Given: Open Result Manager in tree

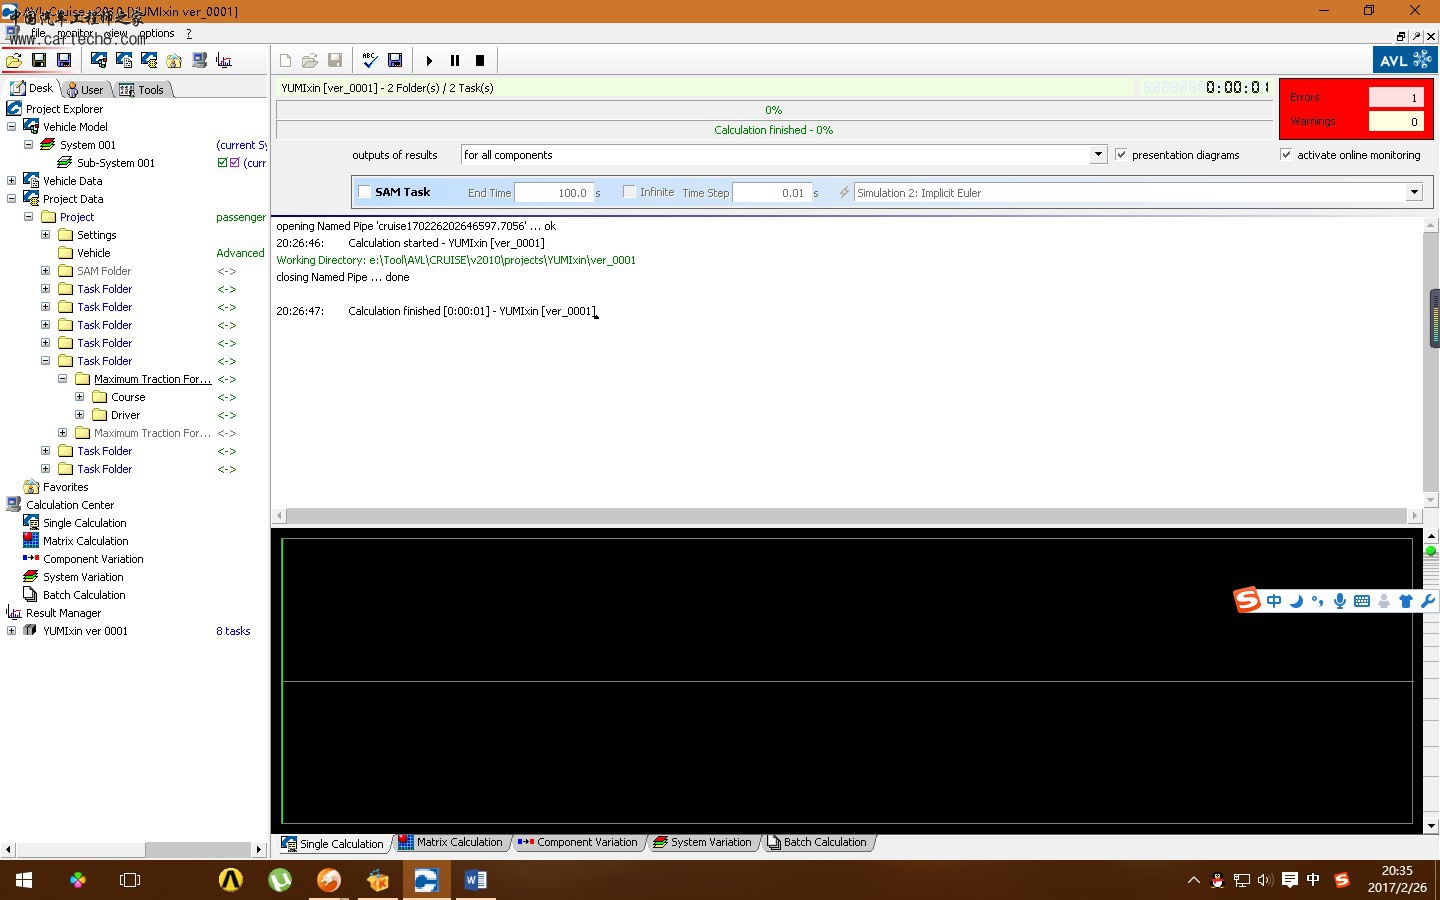Looking at the screenshot, I should 63,613.
